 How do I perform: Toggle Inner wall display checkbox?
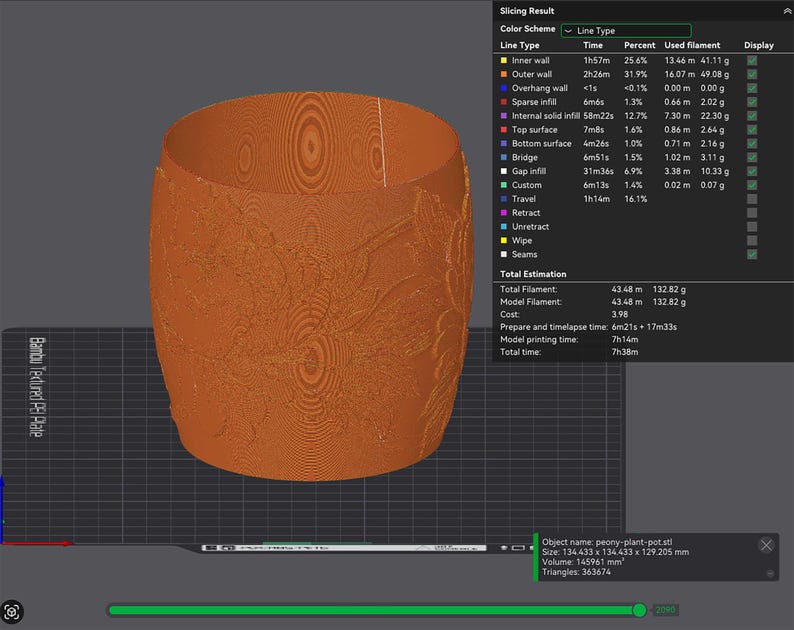coord(752,60)
